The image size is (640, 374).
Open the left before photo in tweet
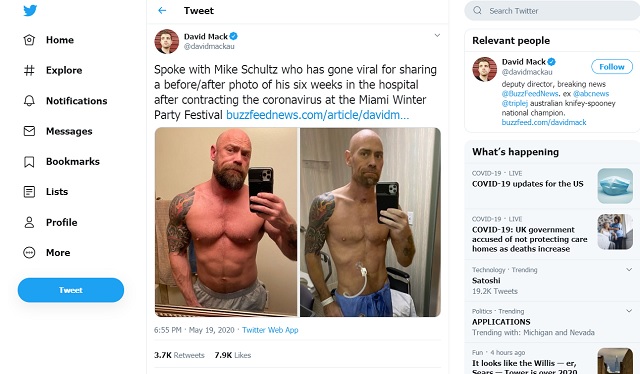tap(226, 222)
